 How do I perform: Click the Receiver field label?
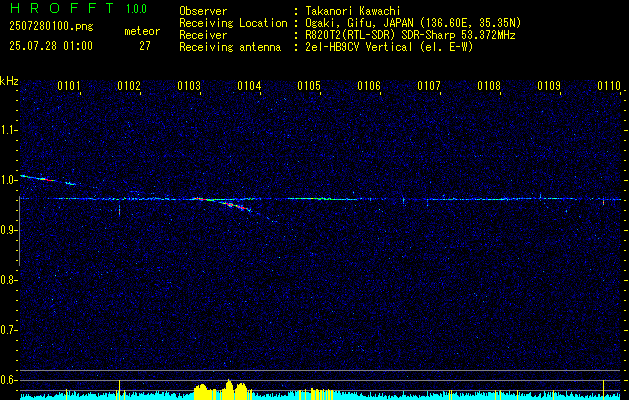pos(203,35)
